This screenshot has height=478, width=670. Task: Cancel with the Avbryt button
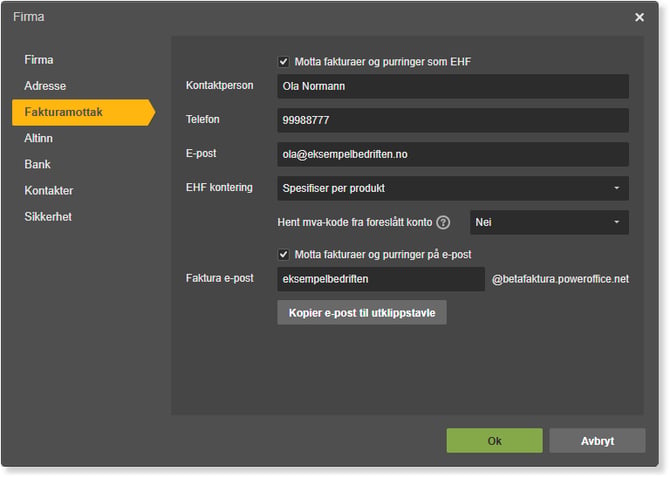[x=597, y=441]
